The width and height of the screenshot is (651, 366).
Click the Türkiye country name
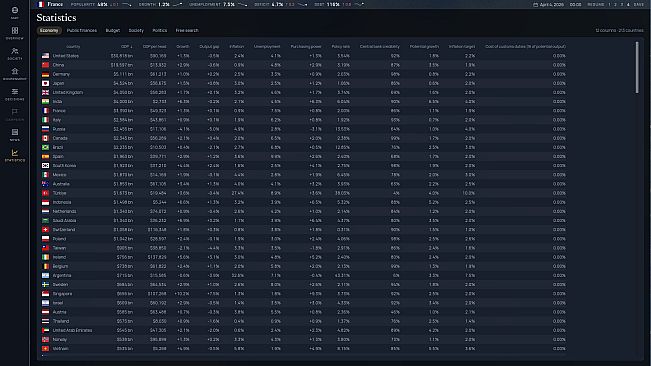click(x=59, y=193)
